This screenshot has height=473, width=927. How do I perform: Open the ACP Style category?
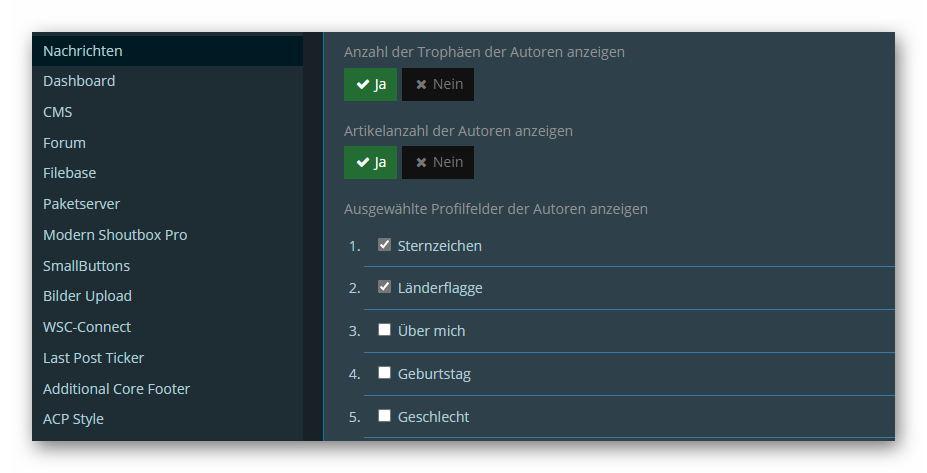(73, 419)
